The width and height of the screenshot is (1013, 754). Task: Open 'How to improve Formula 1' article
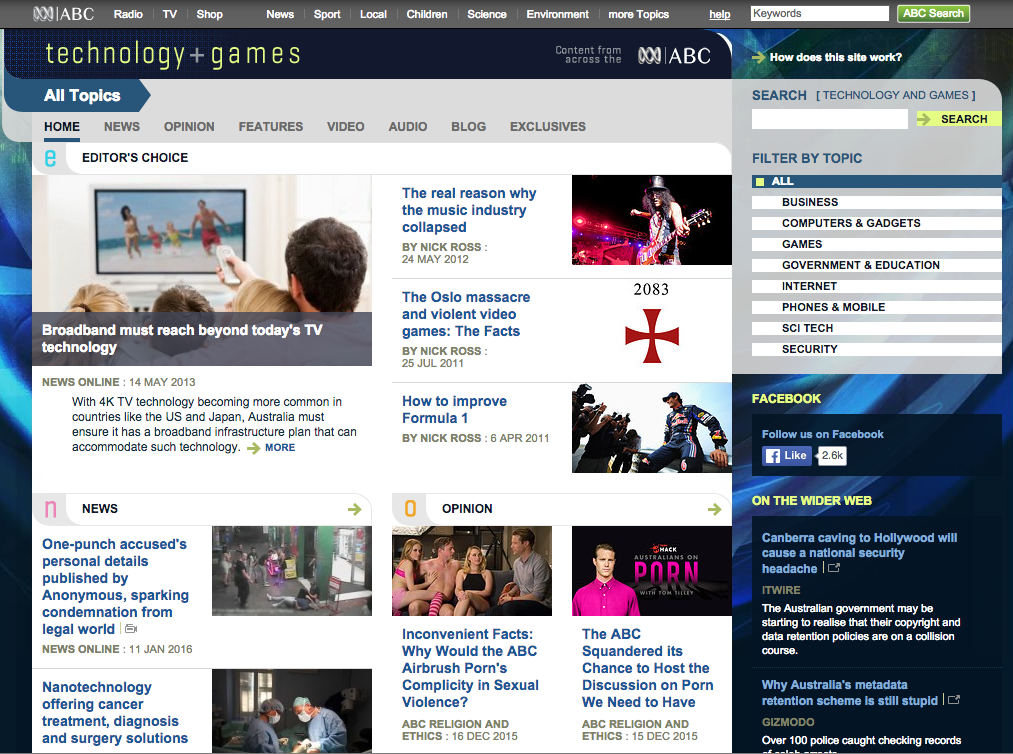click(x=454, y=409)
